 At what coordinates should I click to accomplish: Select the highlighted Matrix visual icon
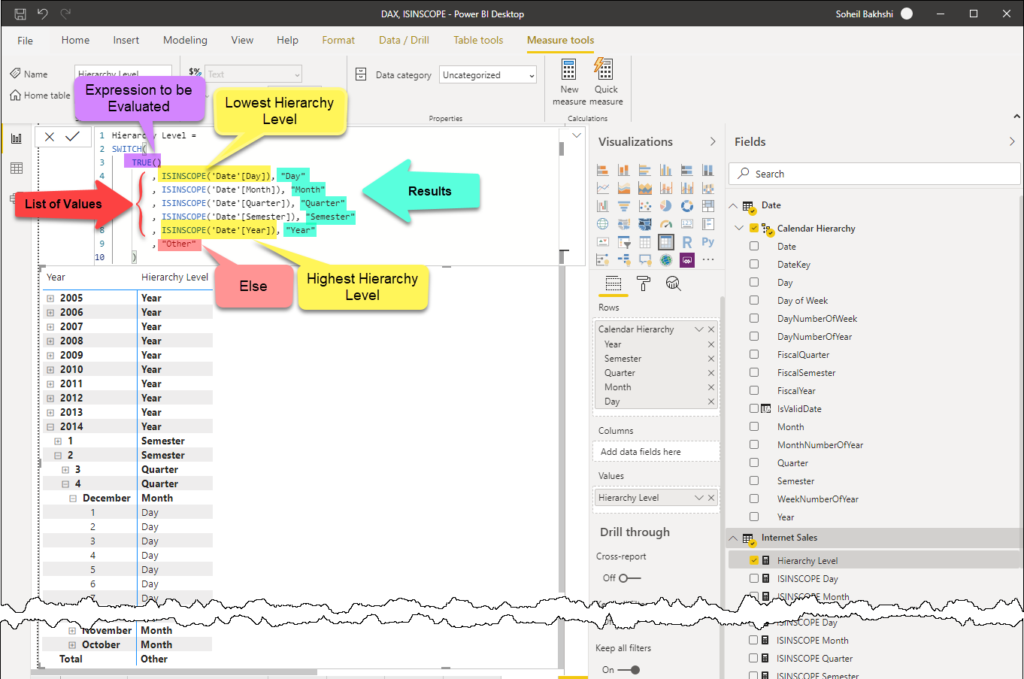[x=665, y=242]
